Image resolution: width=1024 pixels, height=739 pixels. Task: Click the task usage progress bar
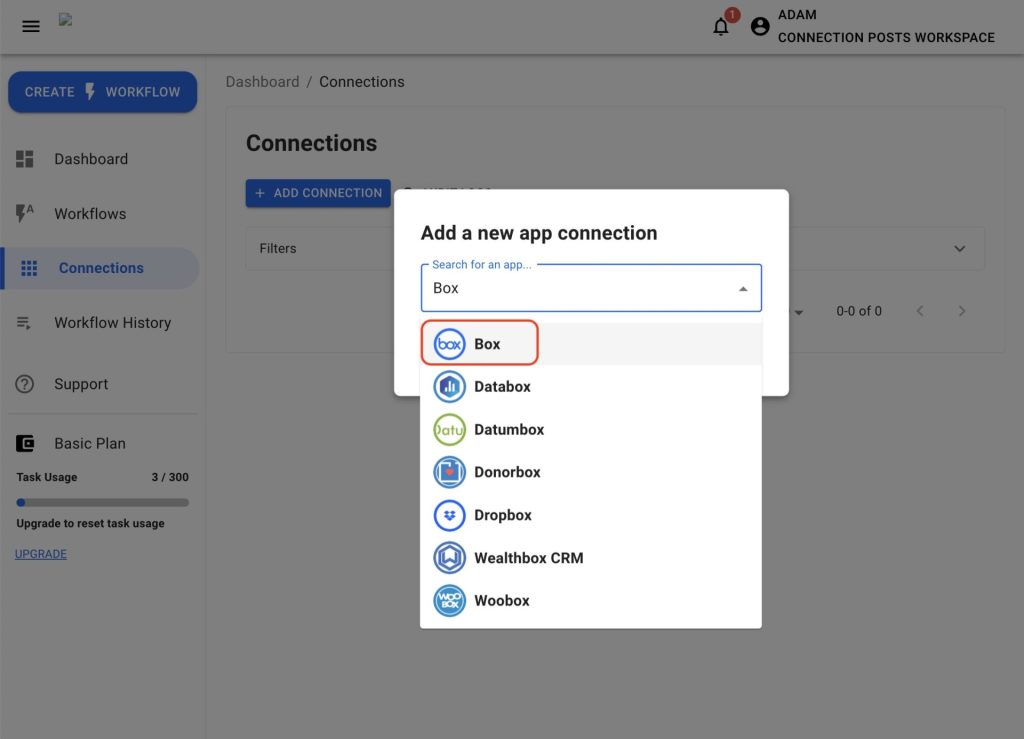coord(103,503)
